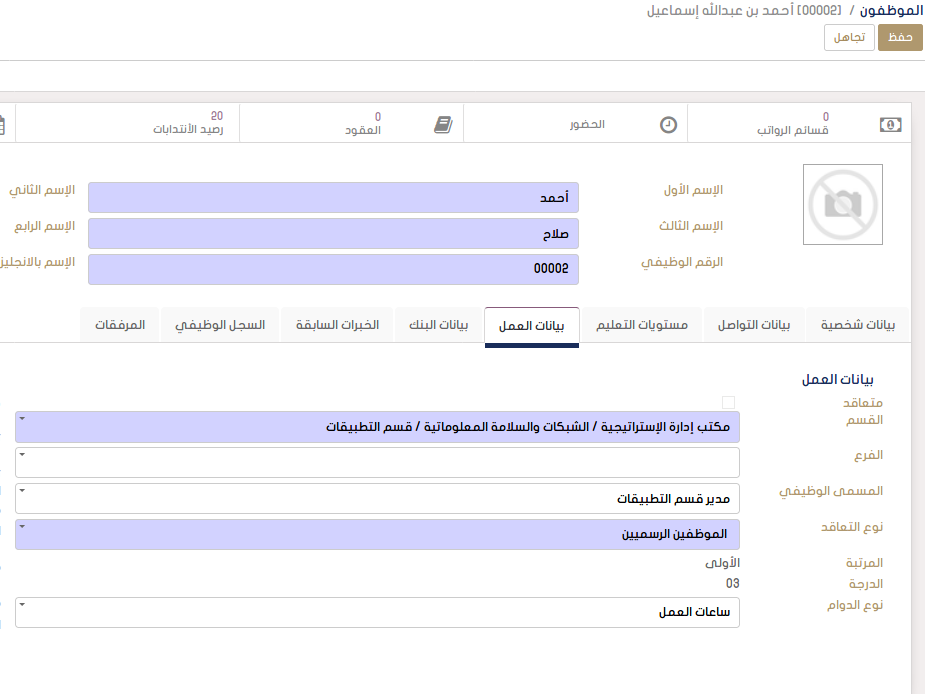
Task: Expand the نوع الدوام work schedule dropdown
Action: (378, 612)
